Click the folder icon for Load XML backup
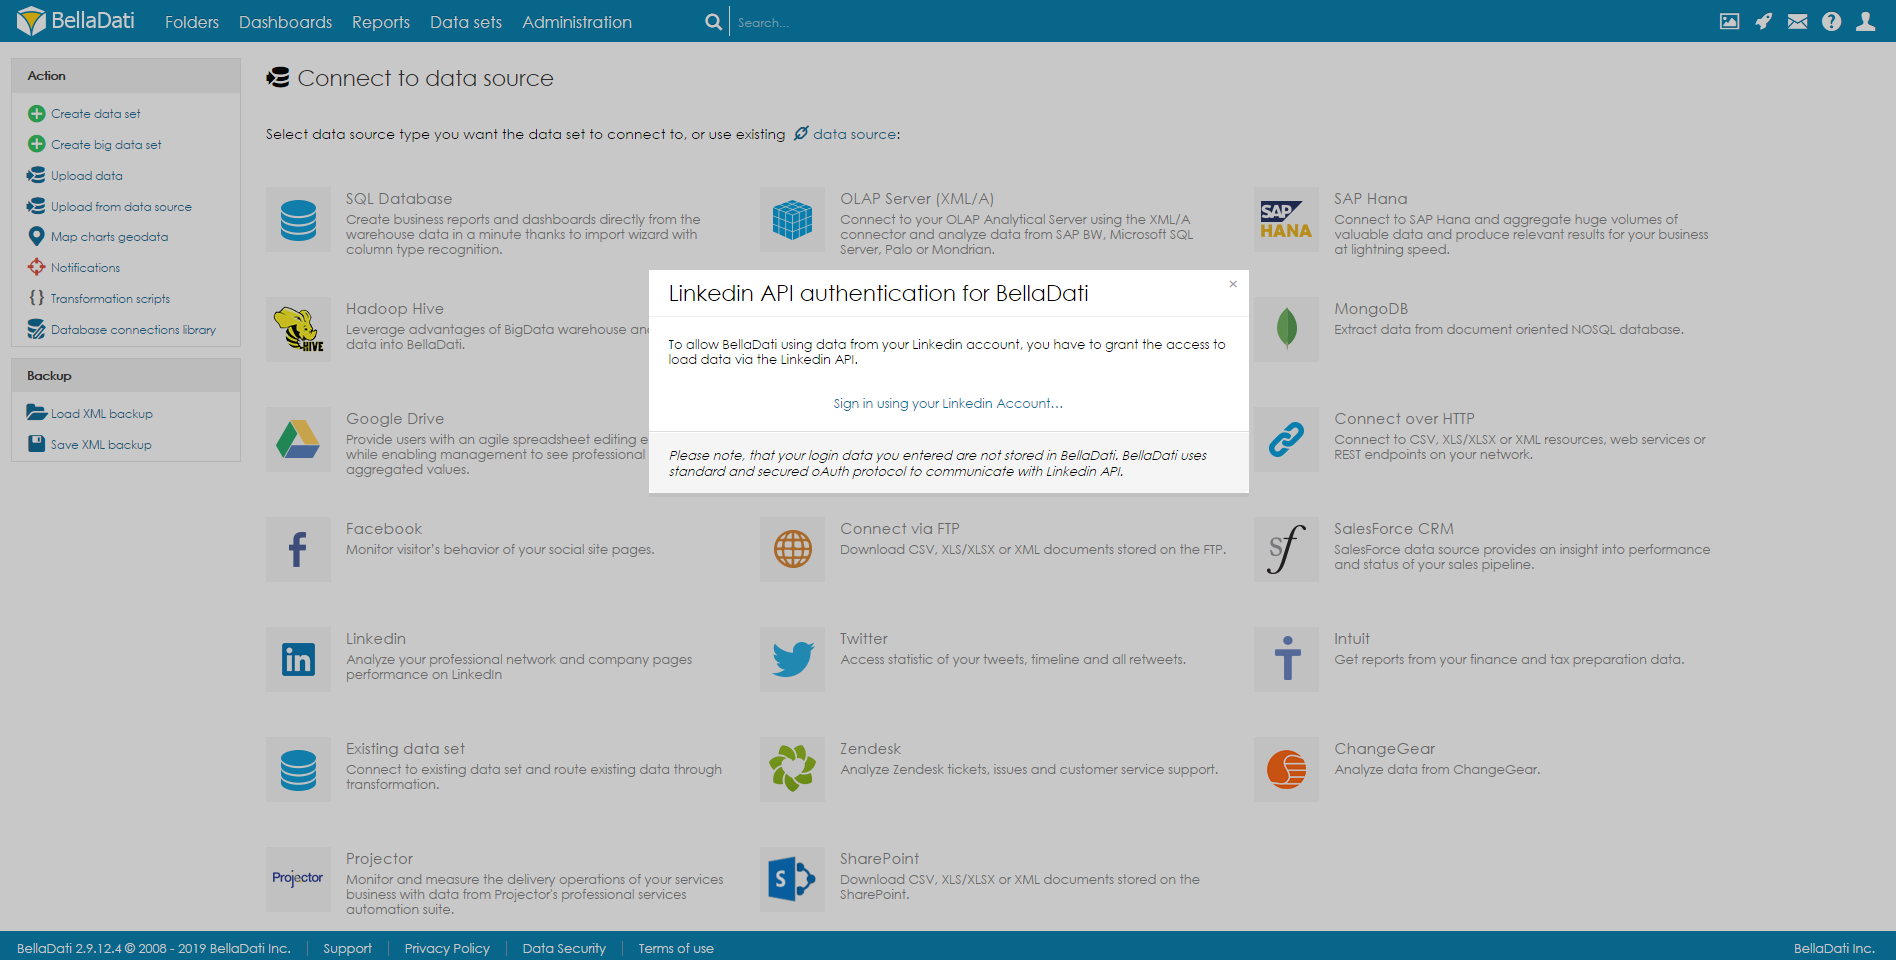This screenshot has height=960, width=1896. click(37, 412)
